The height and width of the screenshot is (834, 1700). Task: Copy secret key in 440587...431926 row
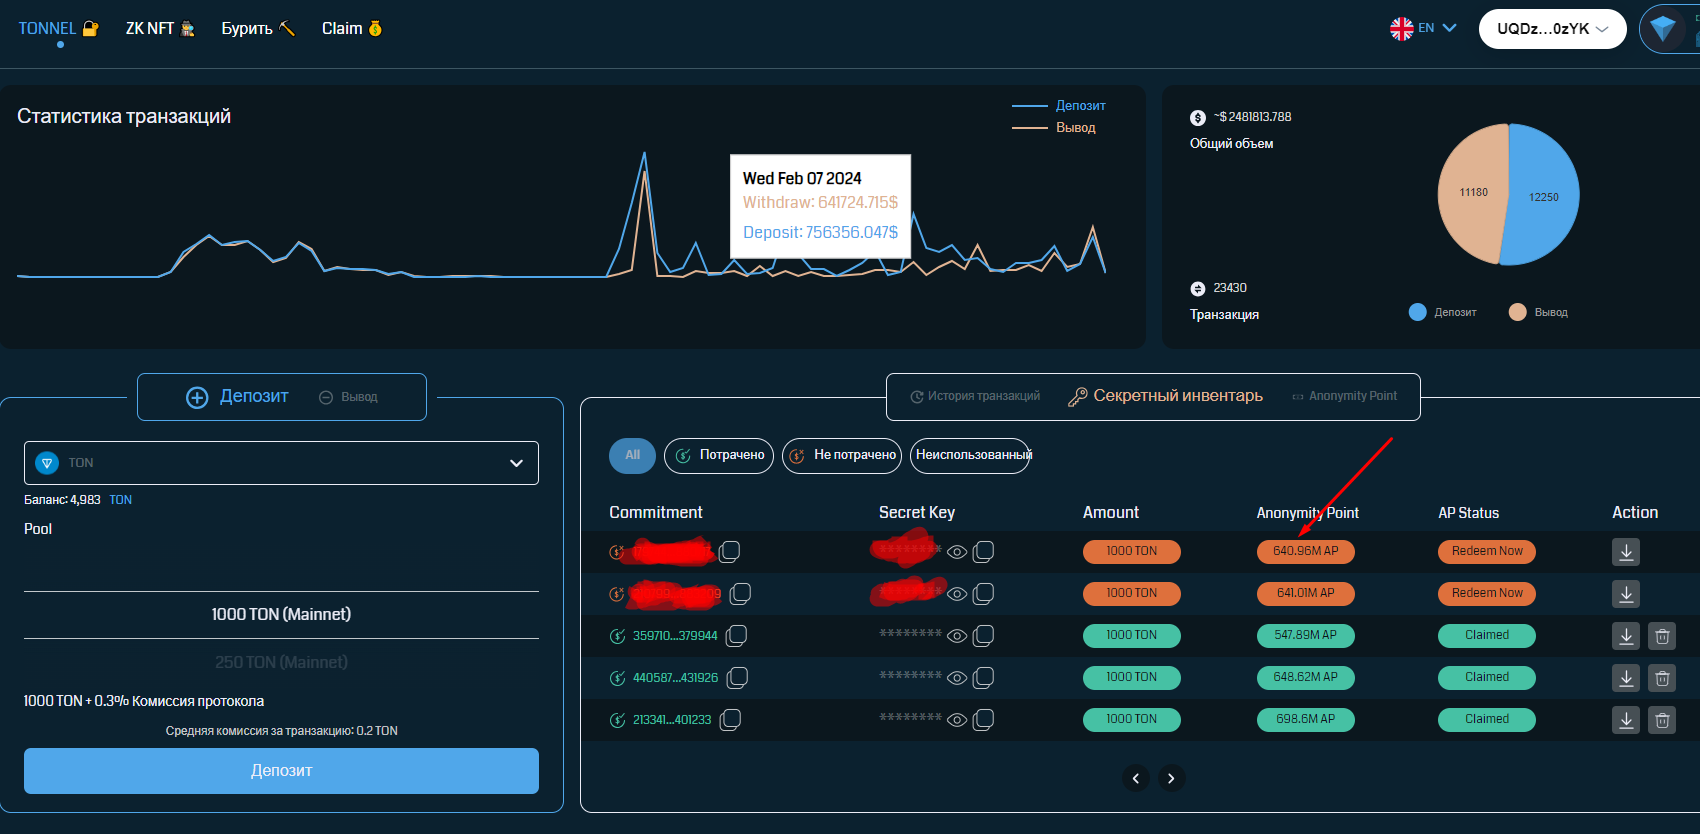(983, 678)
